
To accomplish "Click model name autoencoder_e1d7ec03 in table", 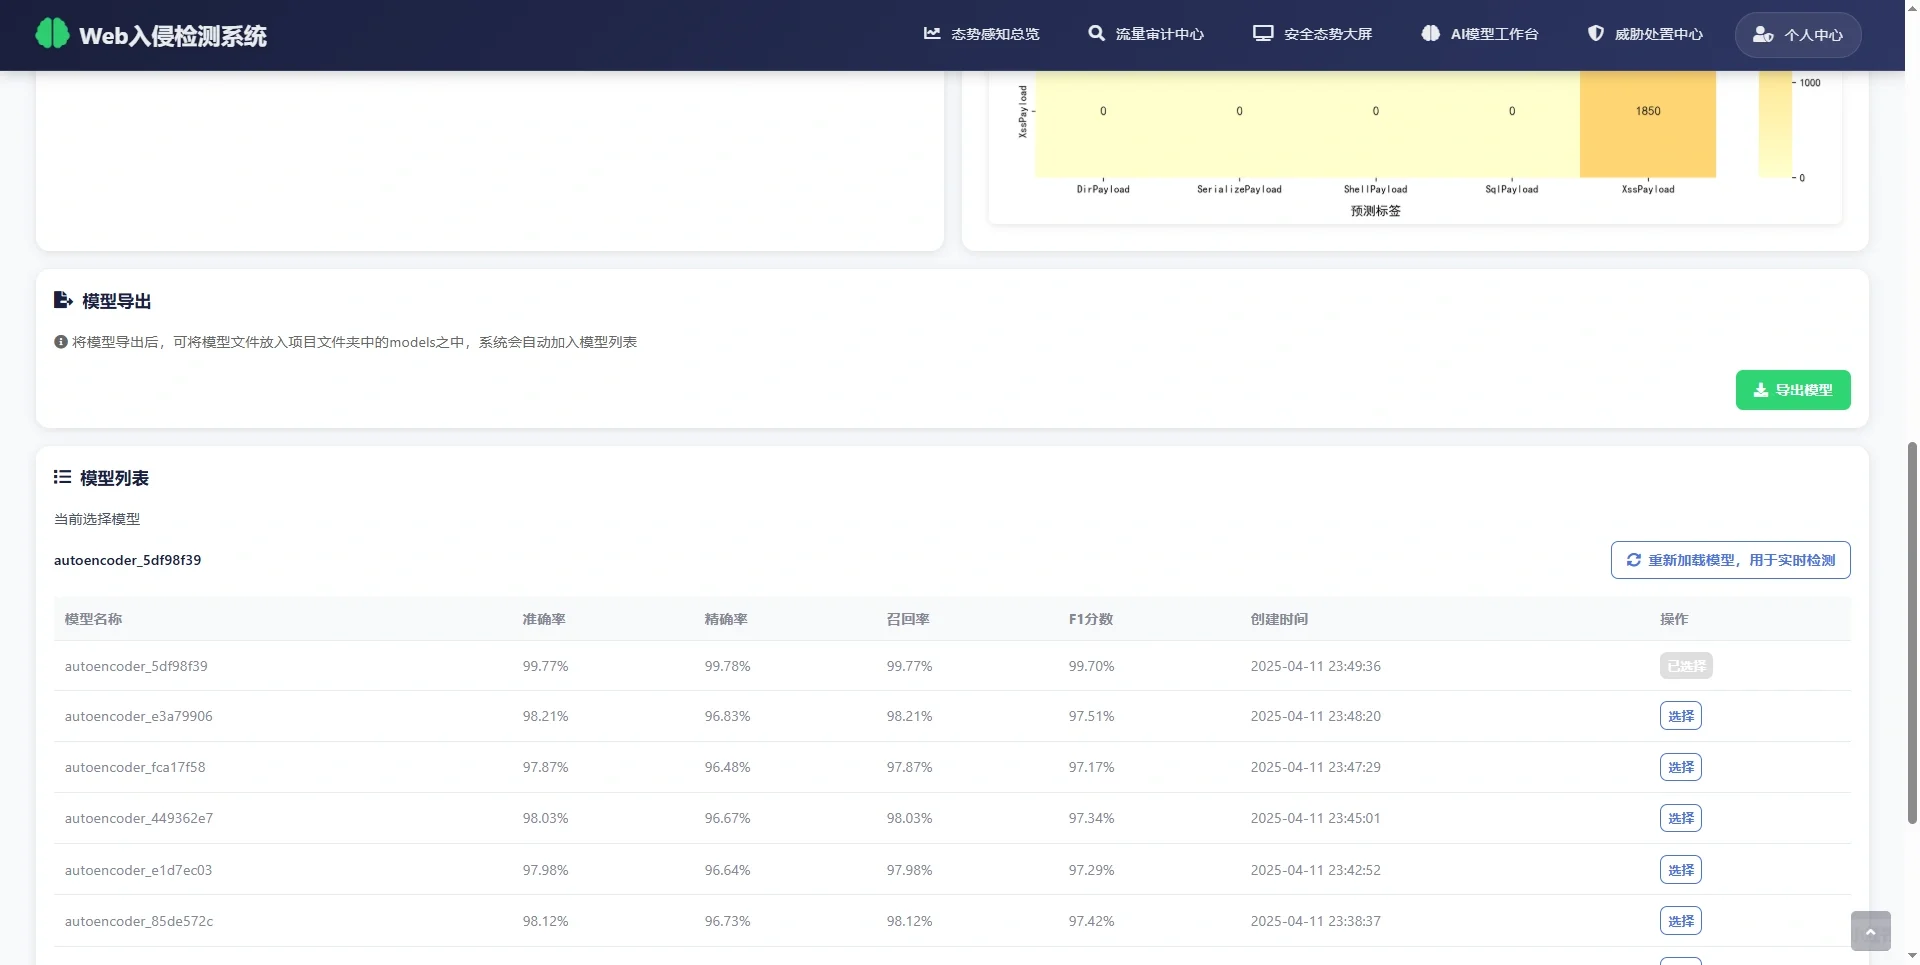I will click(138, 870).
